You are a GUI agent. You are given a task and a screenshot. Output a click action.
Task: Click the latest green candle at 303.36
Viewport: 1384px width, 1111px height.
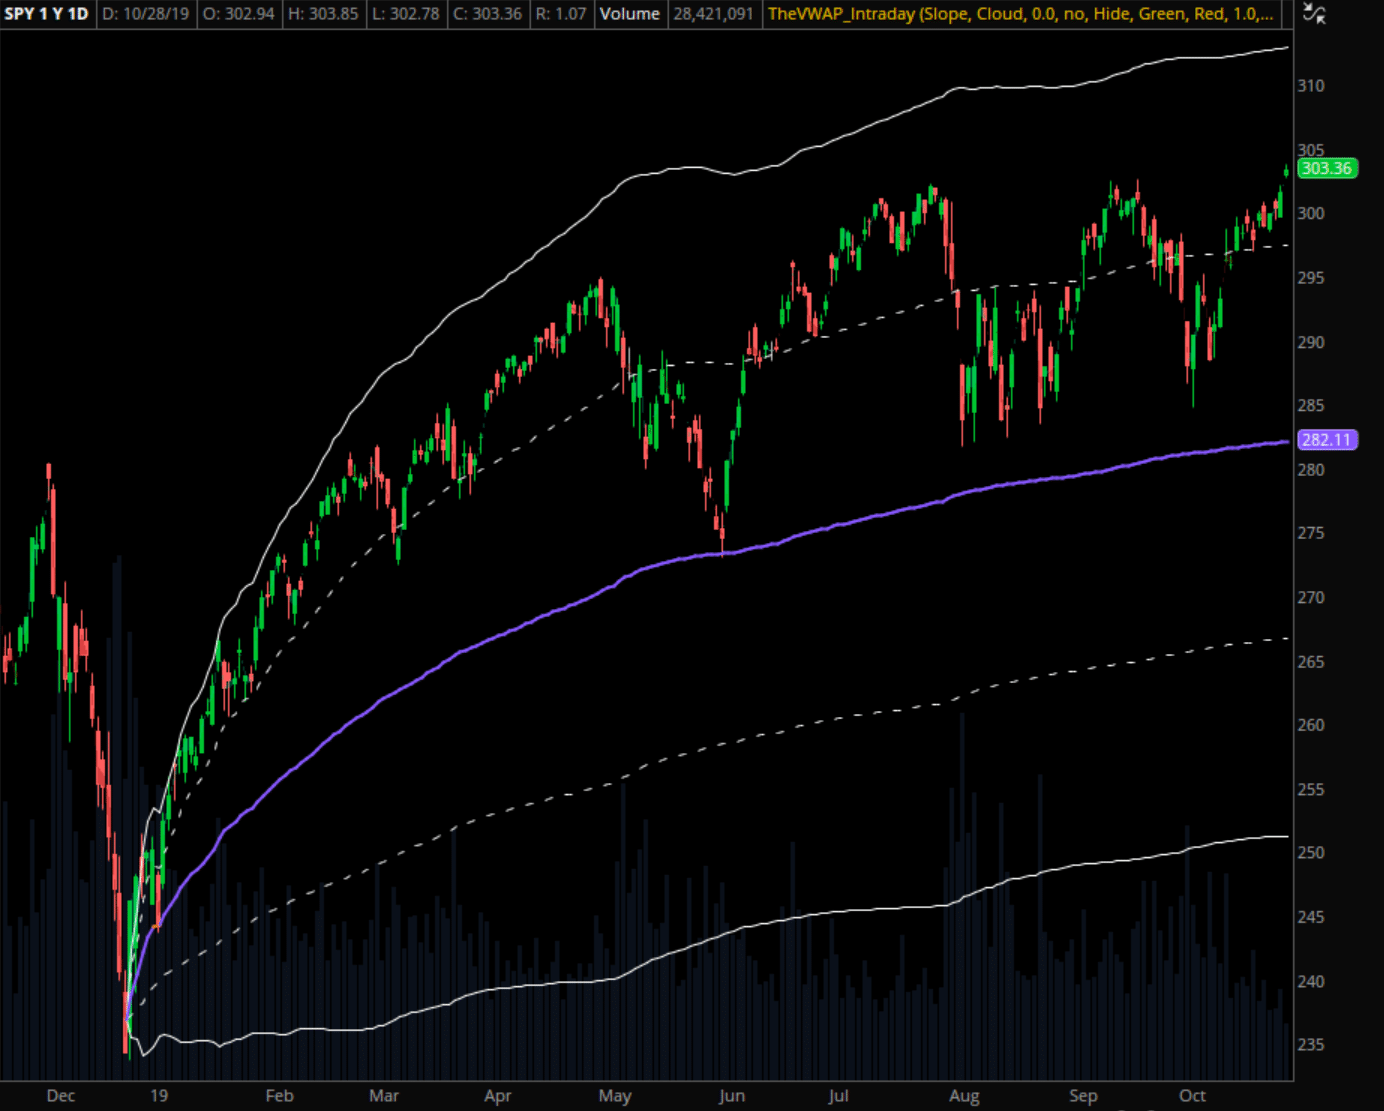pyautogui.click(x=1286, y=172)
